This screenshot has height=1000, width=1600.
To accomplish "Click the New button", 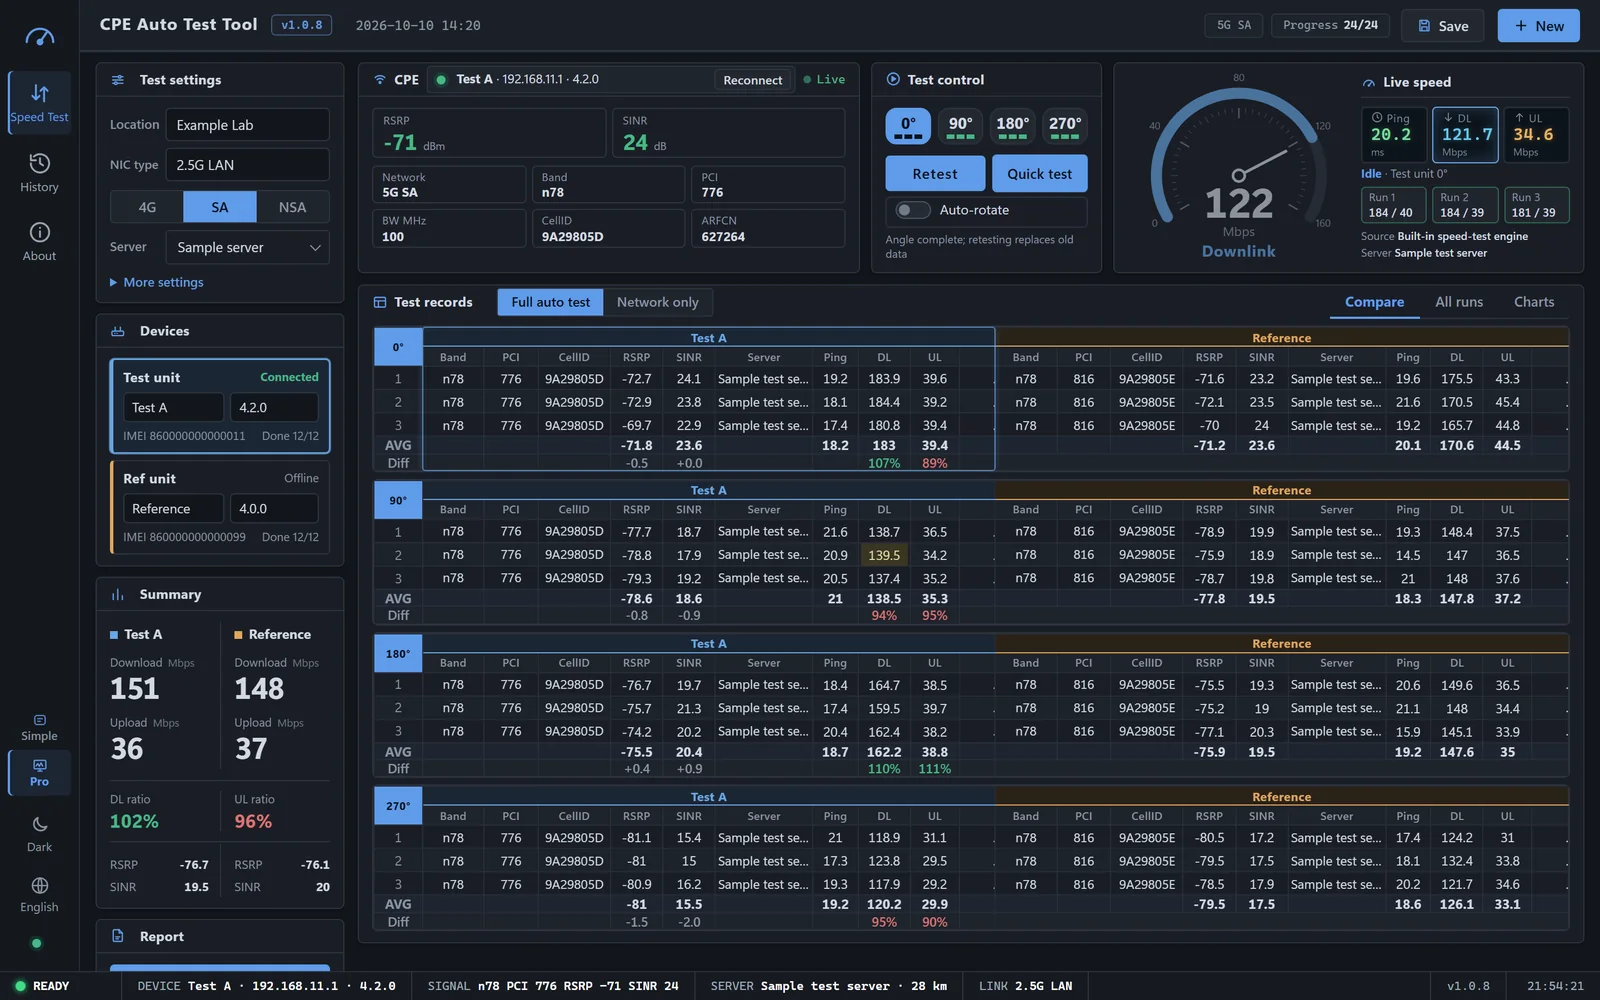I will (1539, 26).
